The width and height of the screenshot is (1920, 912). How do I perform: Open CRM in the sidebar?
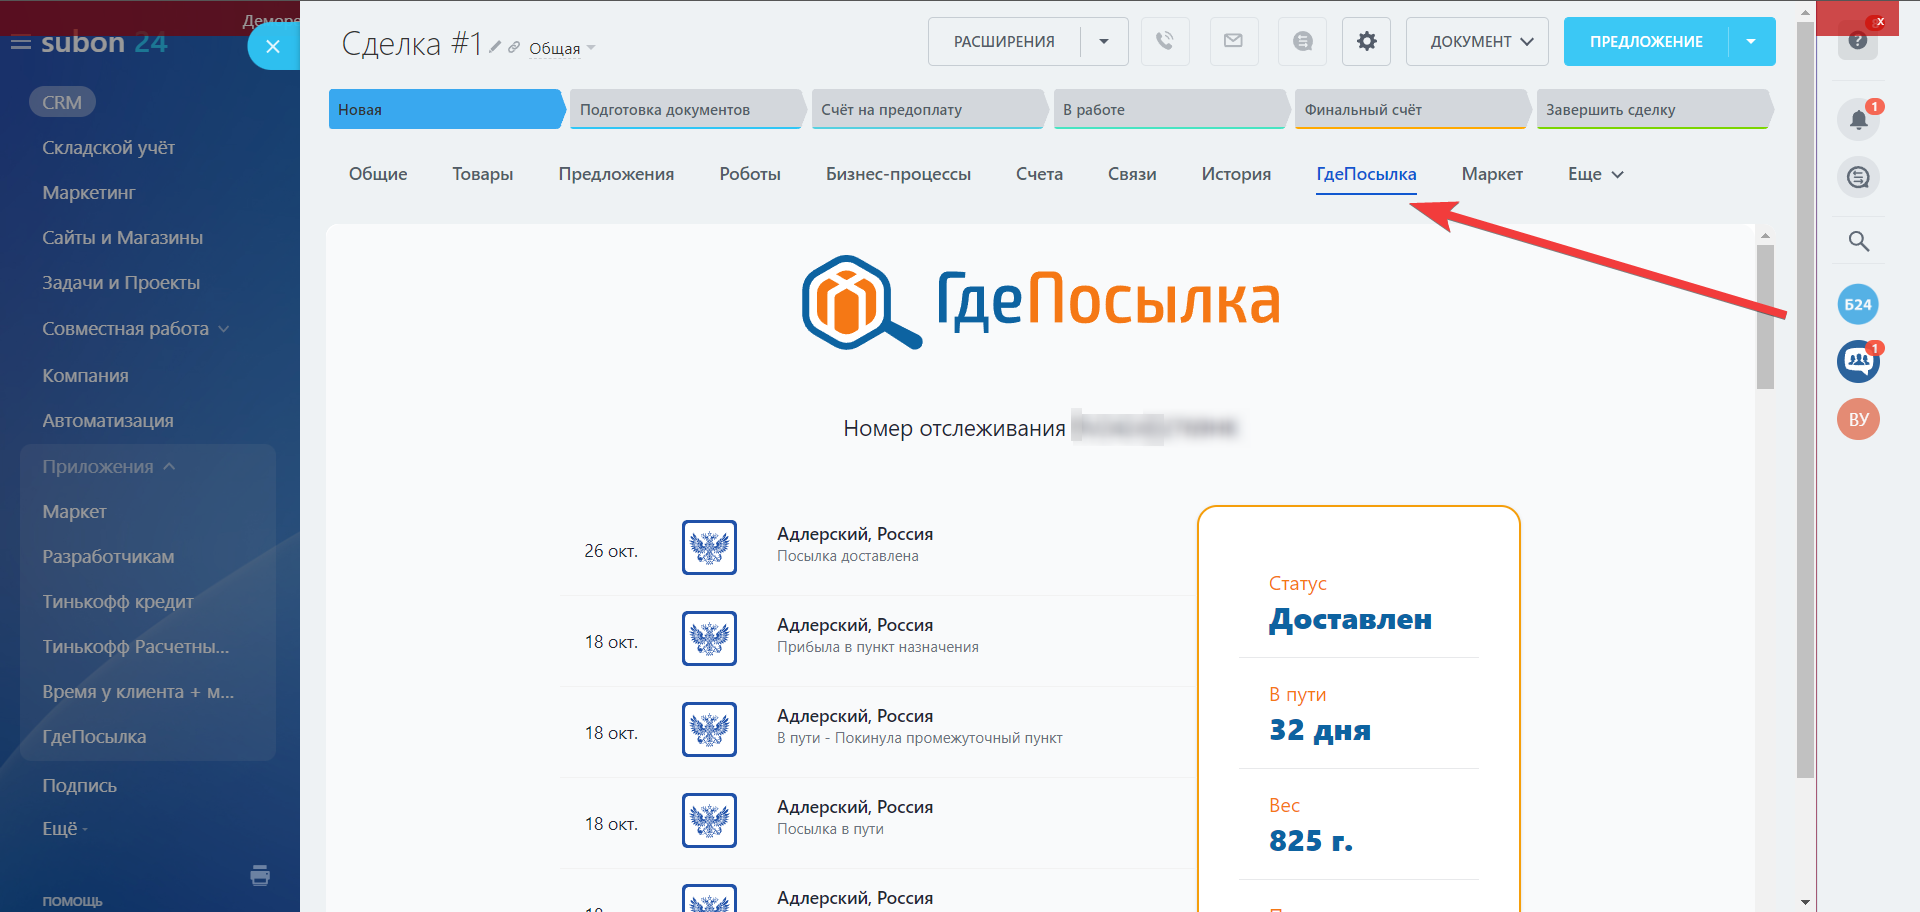pos(62,102)
